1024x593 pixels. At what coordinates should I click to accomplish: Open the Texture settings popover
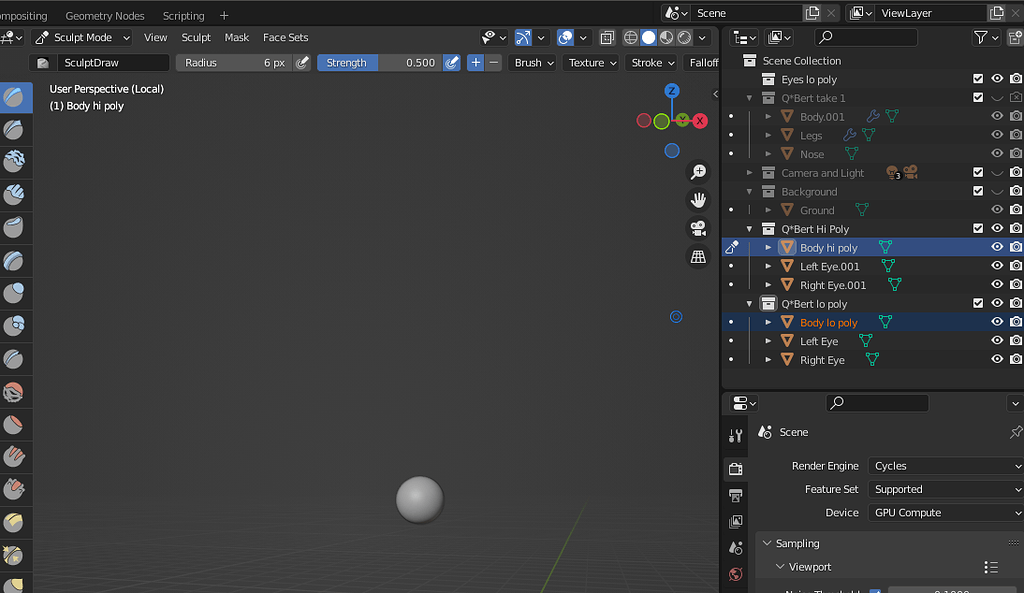click(592, 63)
